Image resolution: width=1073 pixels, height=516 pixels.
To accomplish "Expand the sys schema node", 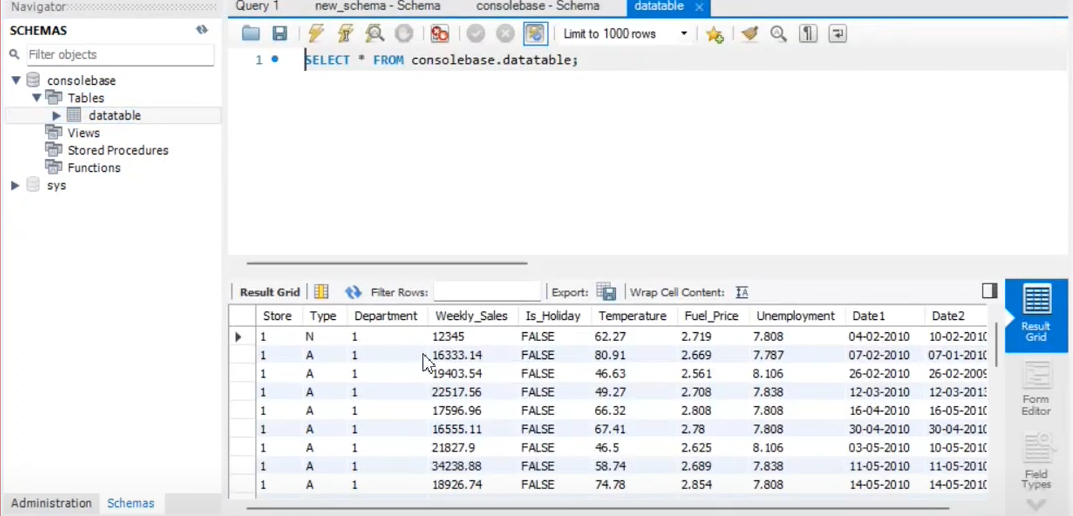I will point(15,186).
